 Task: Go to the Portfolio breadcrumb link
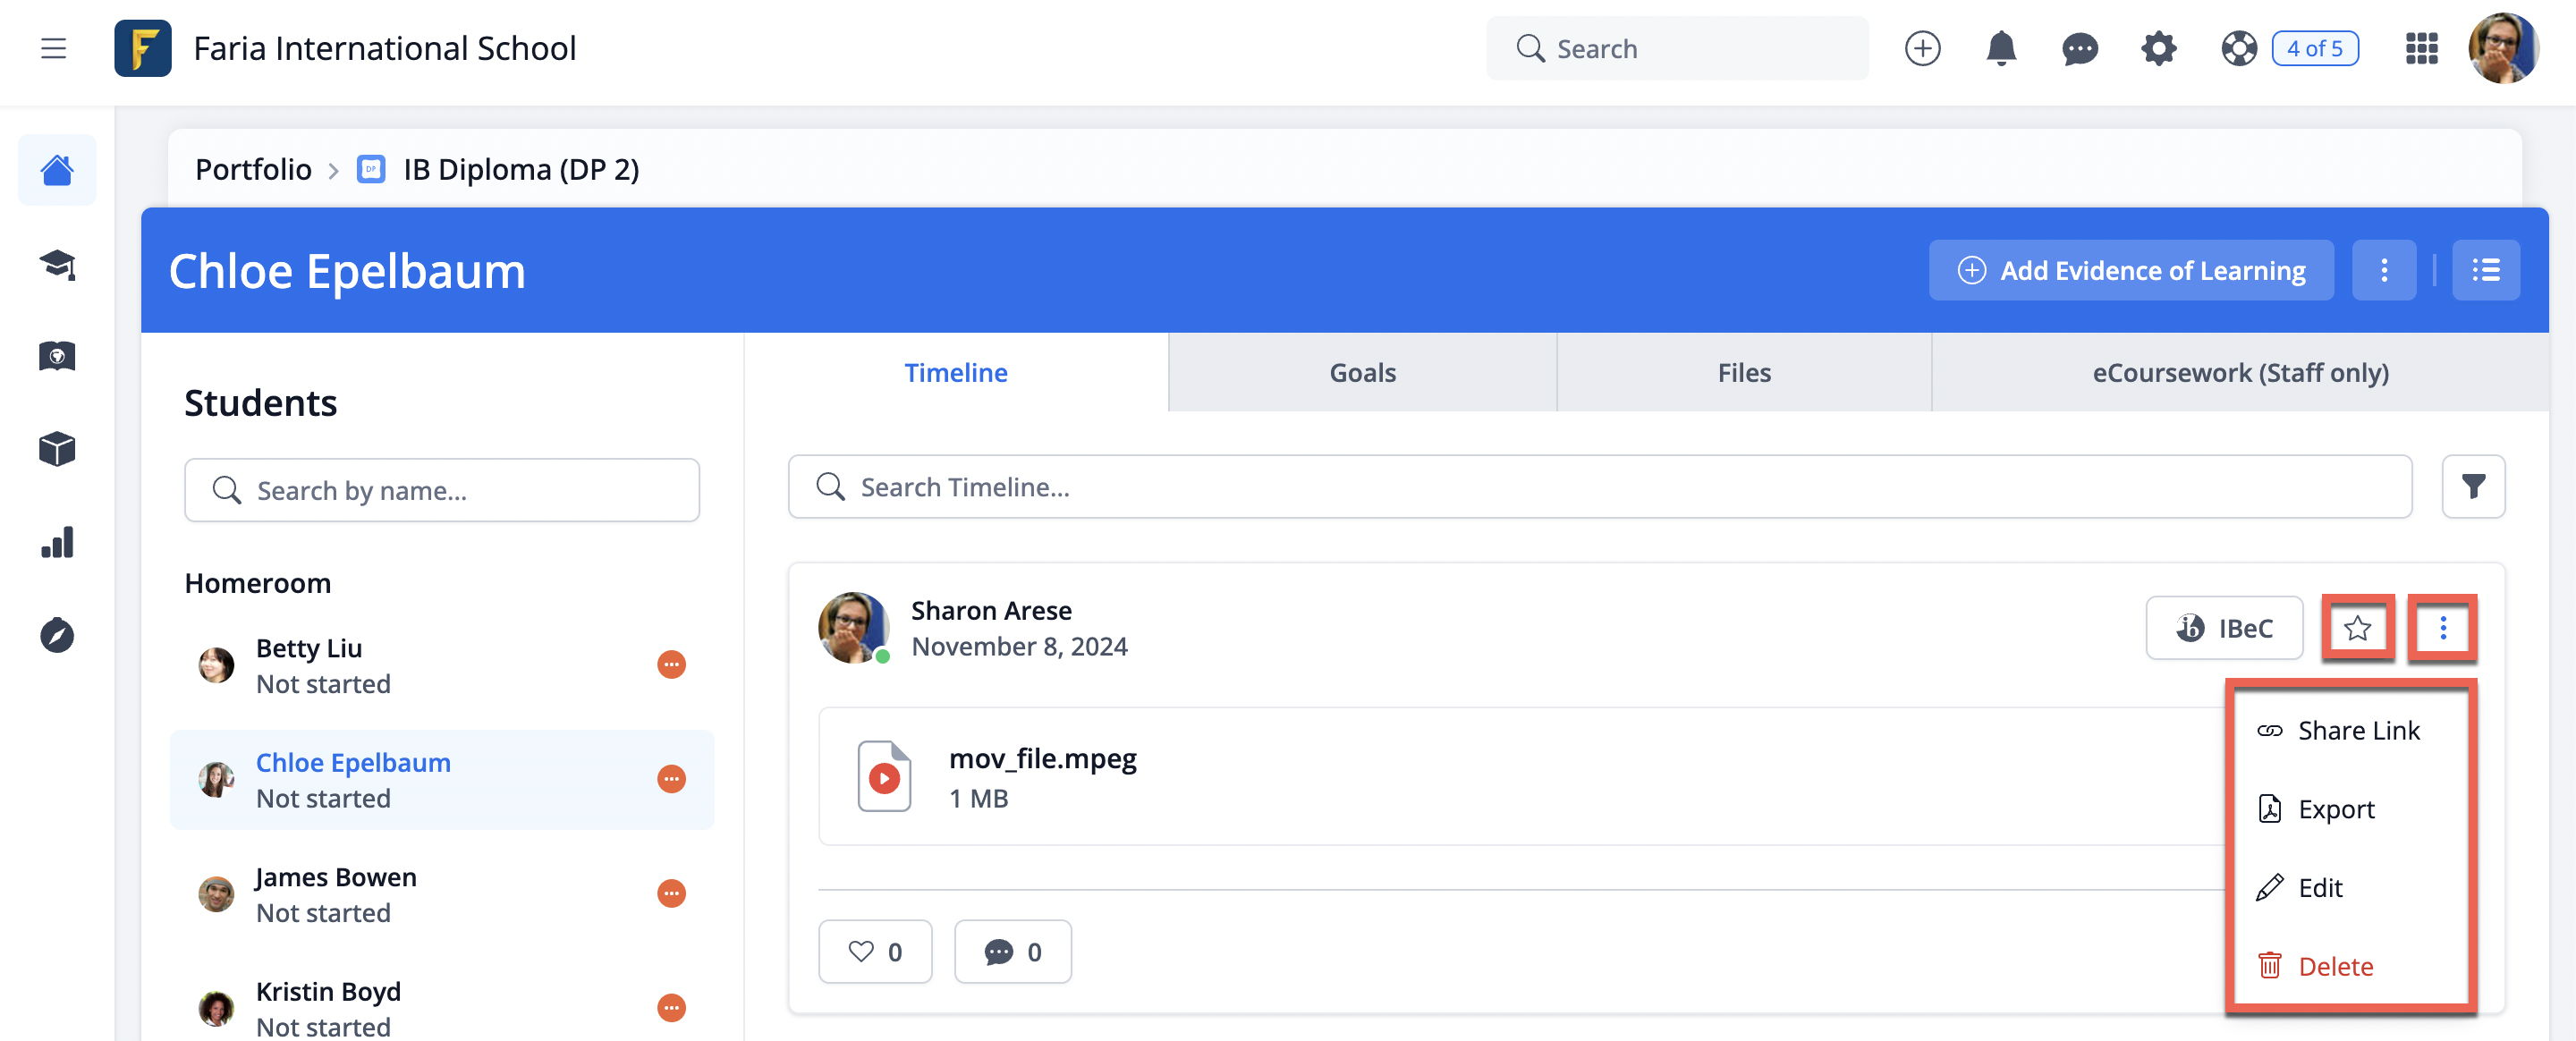tap(253, 169)
